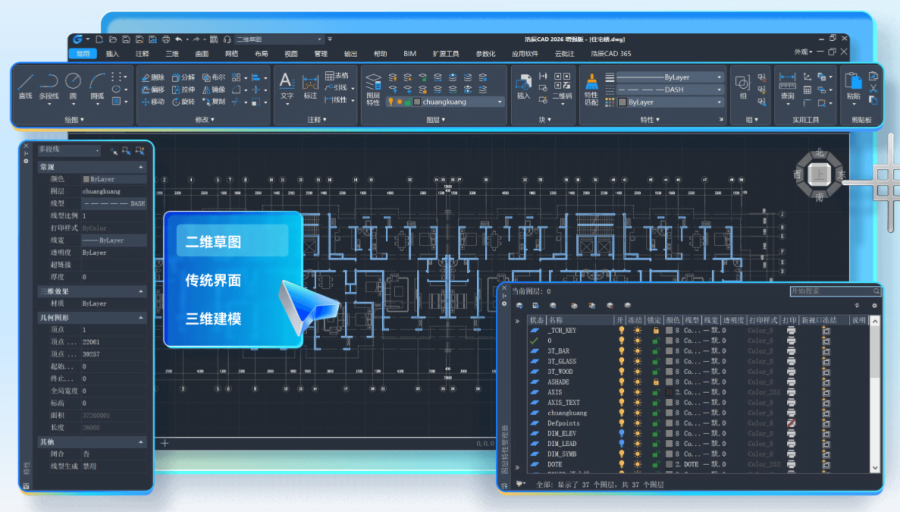Open the chuangkuang layer dropdown in ribbon
This screenshot has height=512, width=900.
500,102
